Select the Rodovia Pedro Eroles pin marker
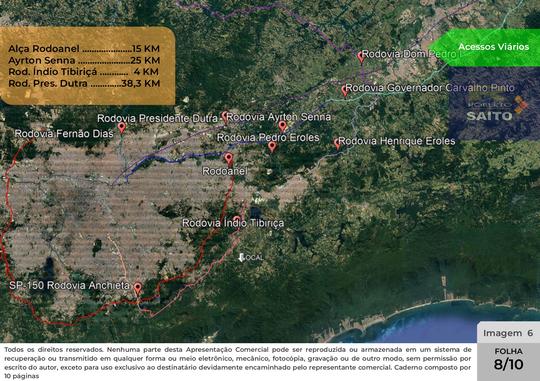 point(272,146)
